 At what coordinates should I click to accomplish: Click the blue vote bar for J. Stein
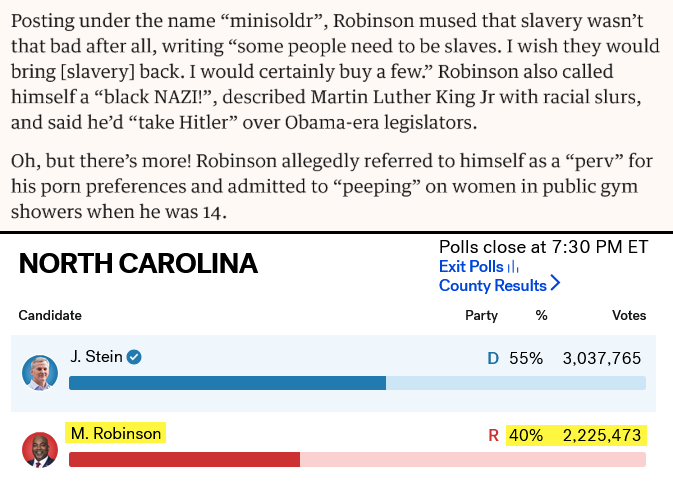[227, 383]
